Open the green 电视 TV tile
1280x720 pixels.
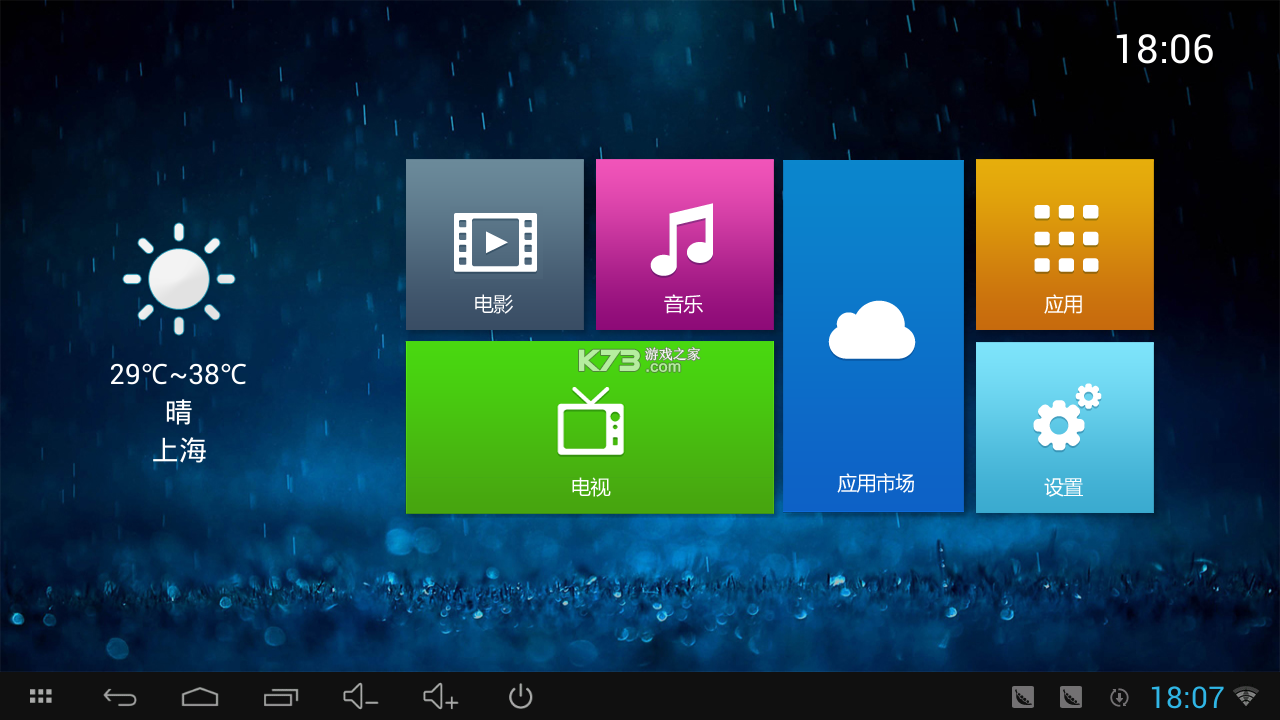tap(590, 427)
